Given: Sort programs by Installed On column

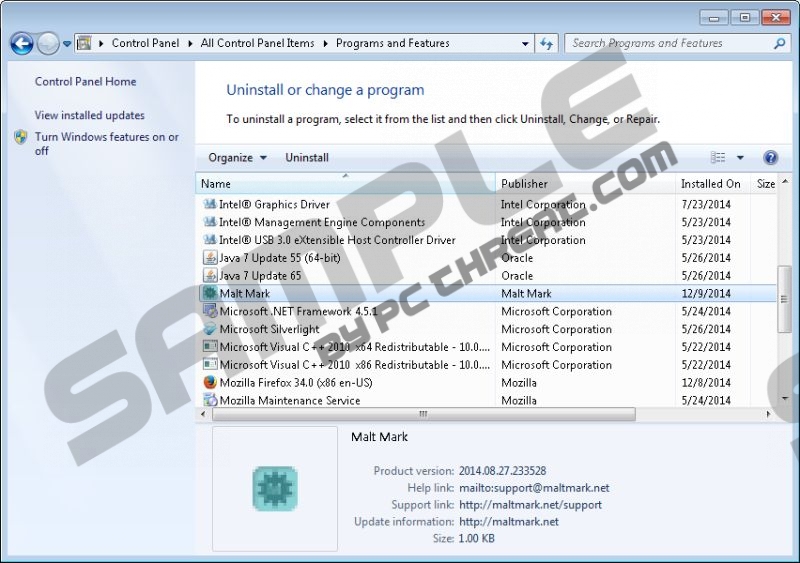Looking at the screenshot, I should [710, 184].
